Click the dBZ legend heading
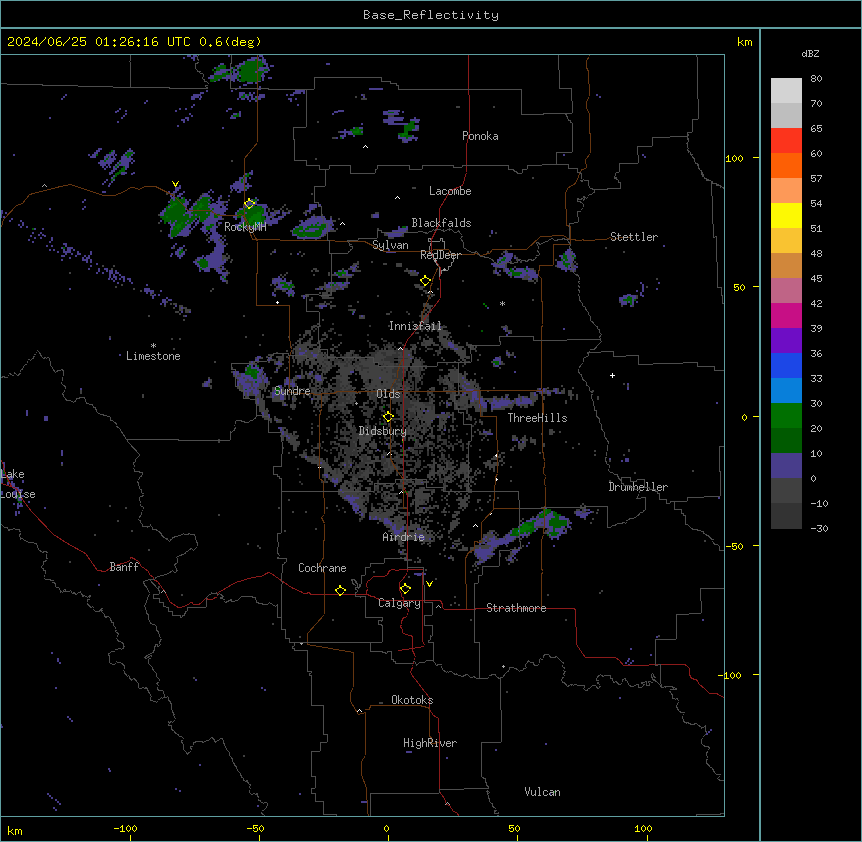The width and height of the screenshot is (862, 842). click(810, 53)
